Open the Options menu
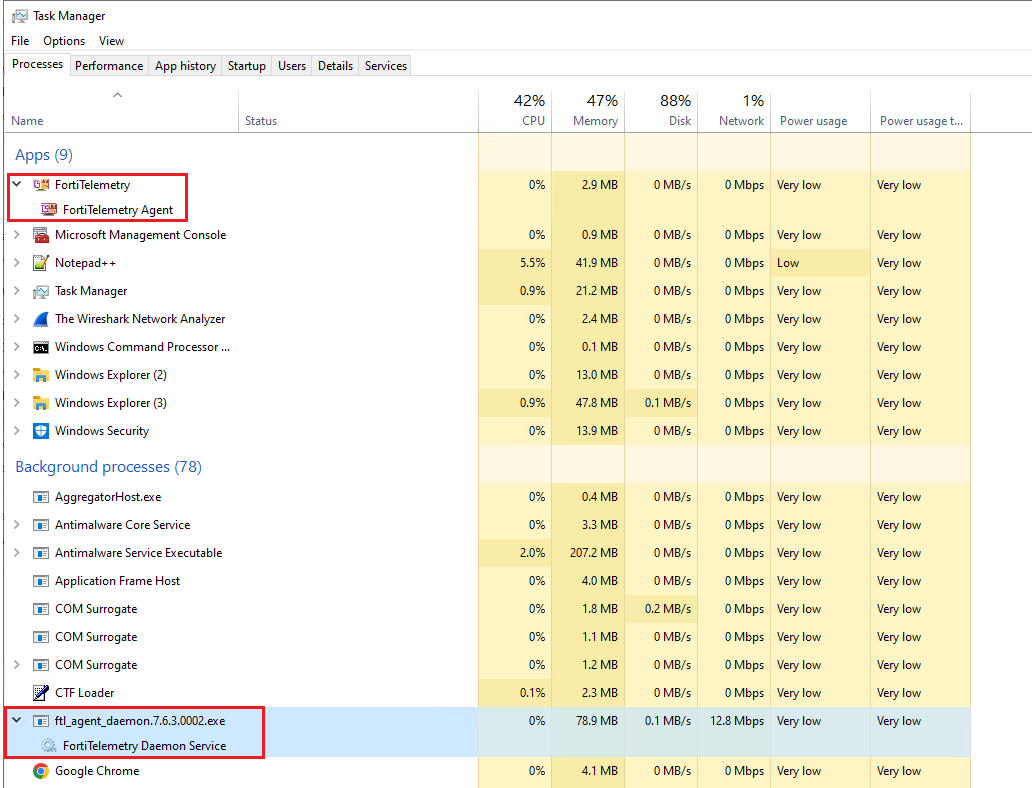1032x788 pixels. point(64,41)
